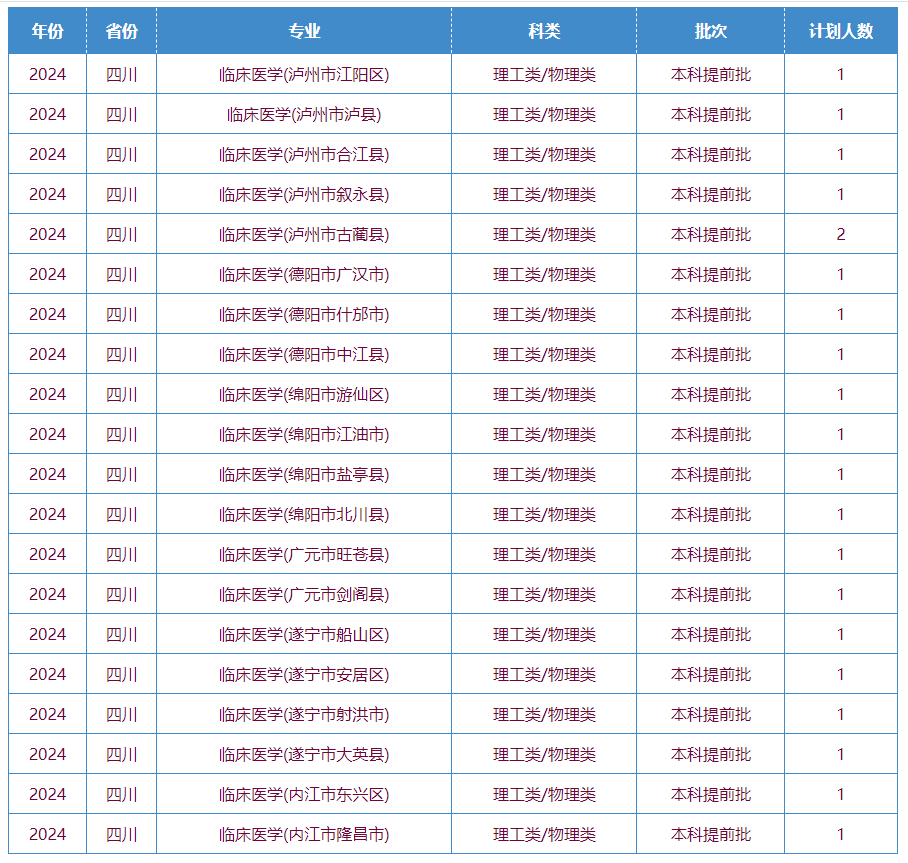The height and width of the screenshot is (863, 908).
Task: Select the 临床医学(泸州市叙永县) cell
Action: [304, 194]
